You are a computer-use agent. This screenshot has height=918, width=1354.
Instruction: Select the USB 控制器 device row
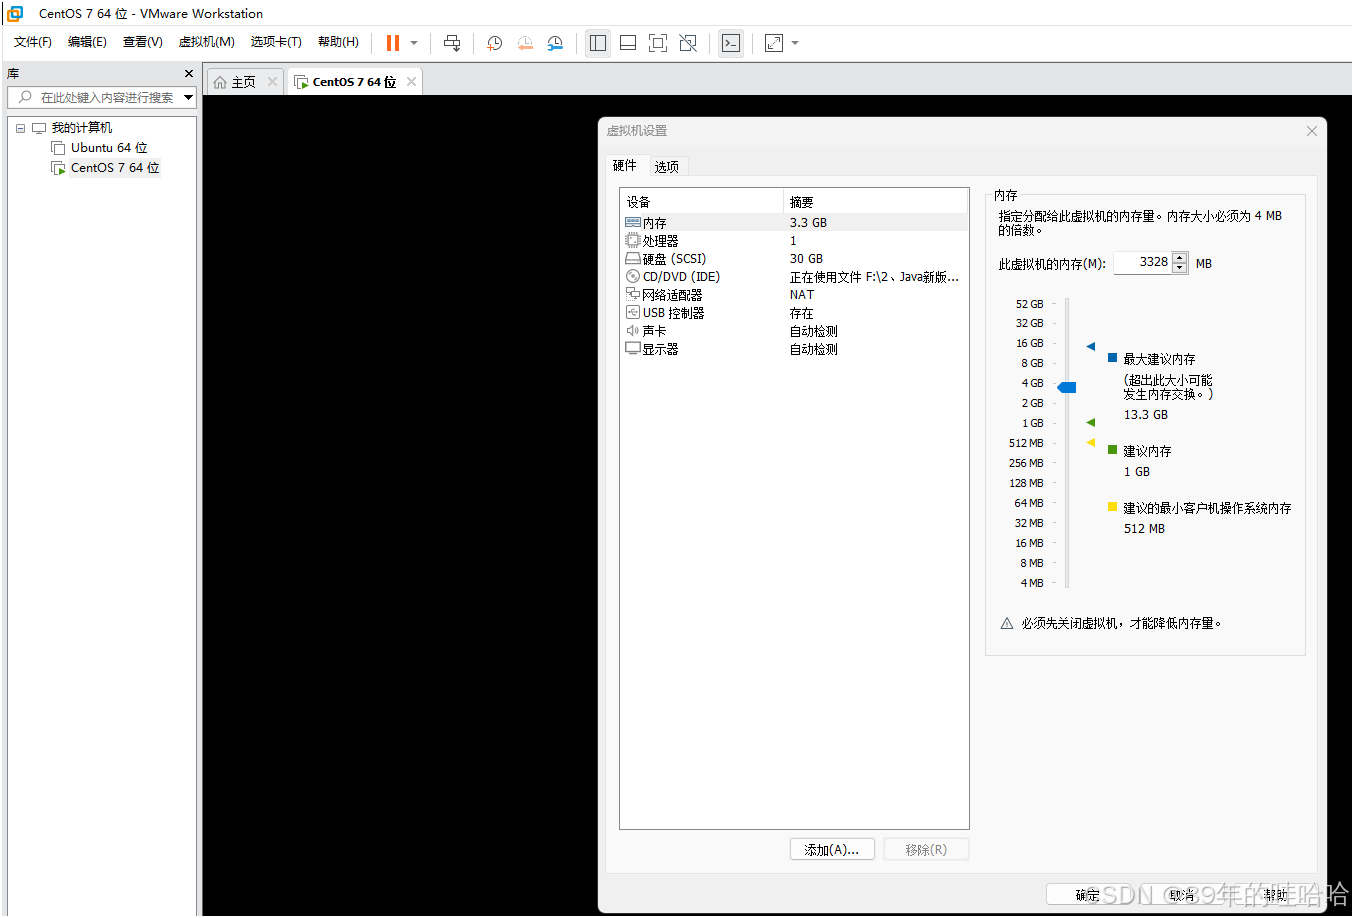coord(795,313)
